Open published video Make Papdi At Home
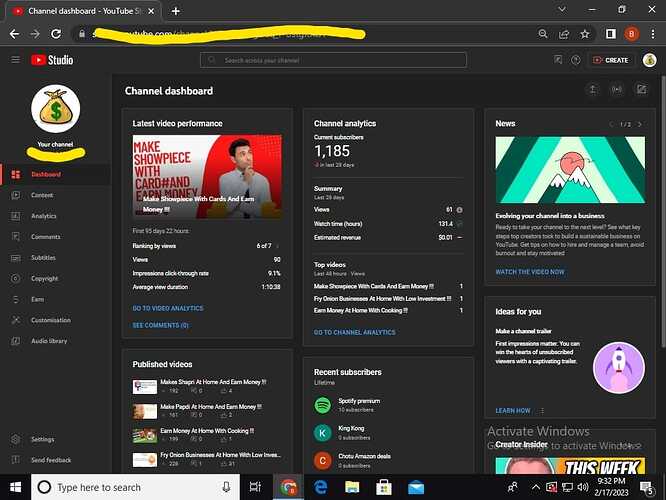The width and height of the screenshot is (666, 500). (x=211, y=407)
